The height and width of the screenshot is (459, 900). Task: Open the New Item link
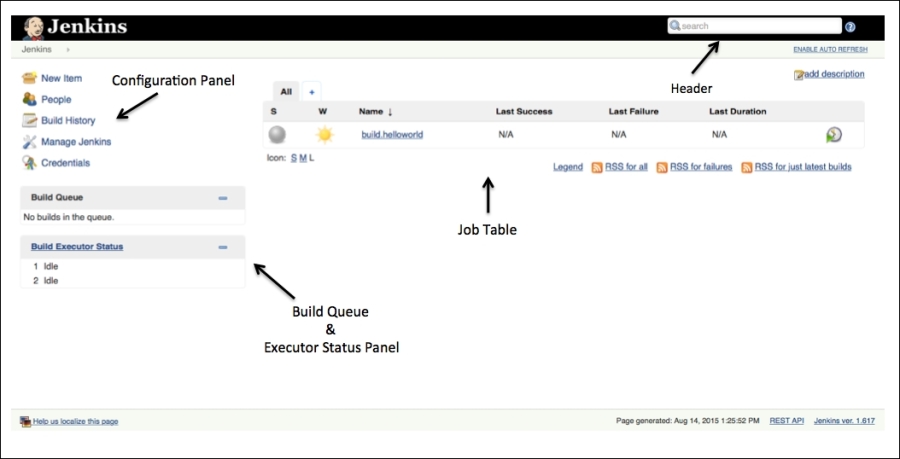point(61,78)
